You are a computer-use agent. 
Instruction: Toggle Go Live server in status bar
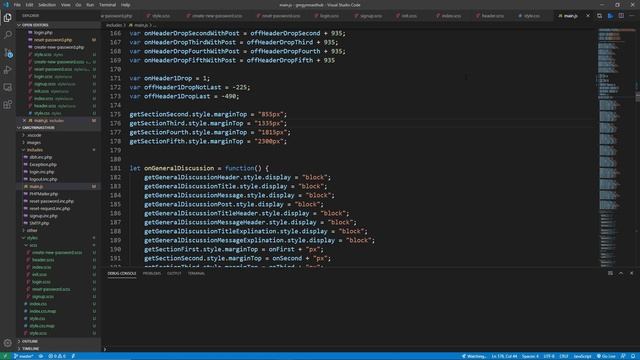(x=606, y=356)
